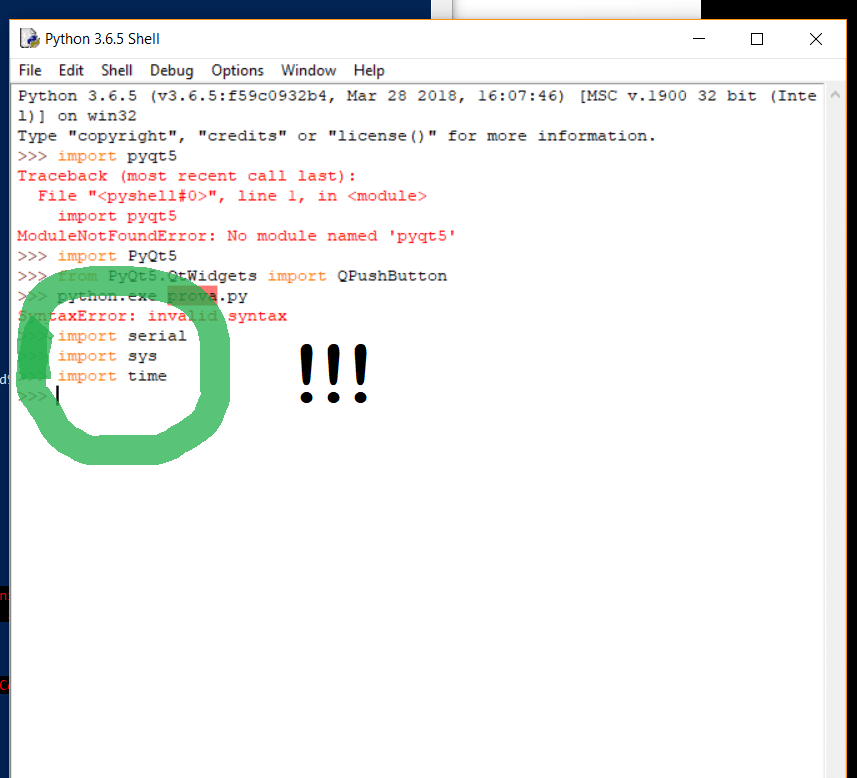The width and height of the screenshot is (857, 778).
Task: Minimize the Python 3.6.5 Shell window
Action: (698, 39)
